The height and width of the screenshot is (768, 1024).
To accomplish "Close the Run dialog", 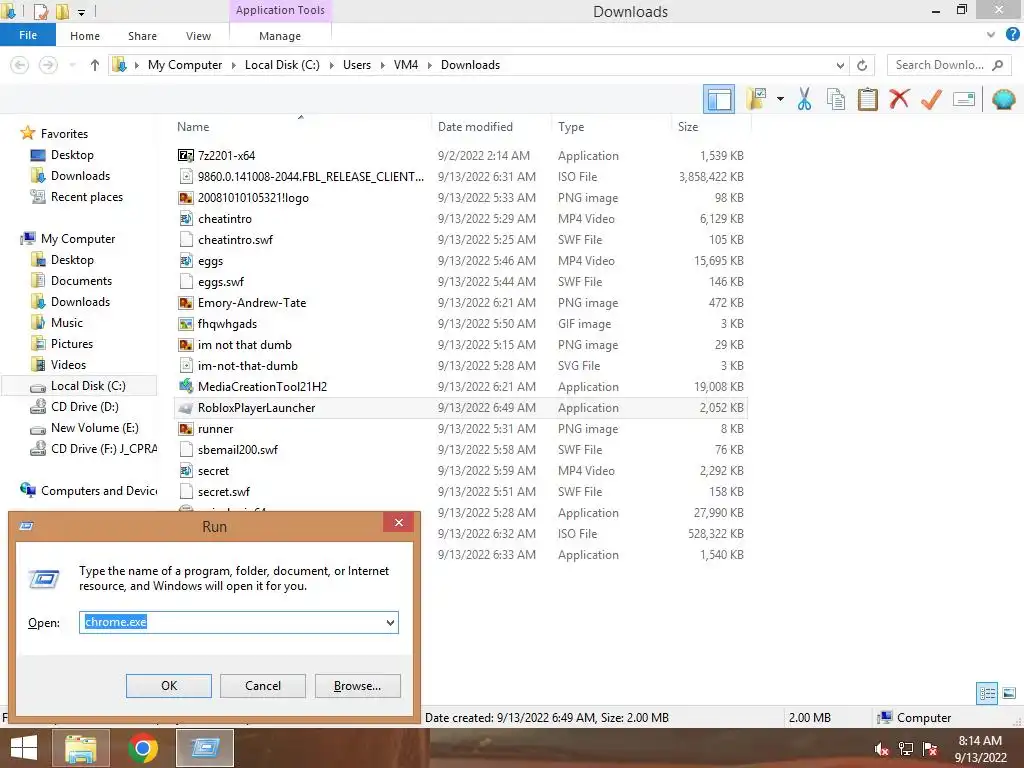I will pos(398,522).
